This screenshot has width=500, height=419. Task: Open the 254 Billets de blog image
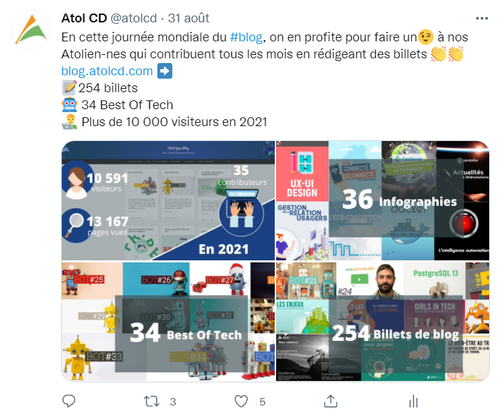(x=383, y=322)
